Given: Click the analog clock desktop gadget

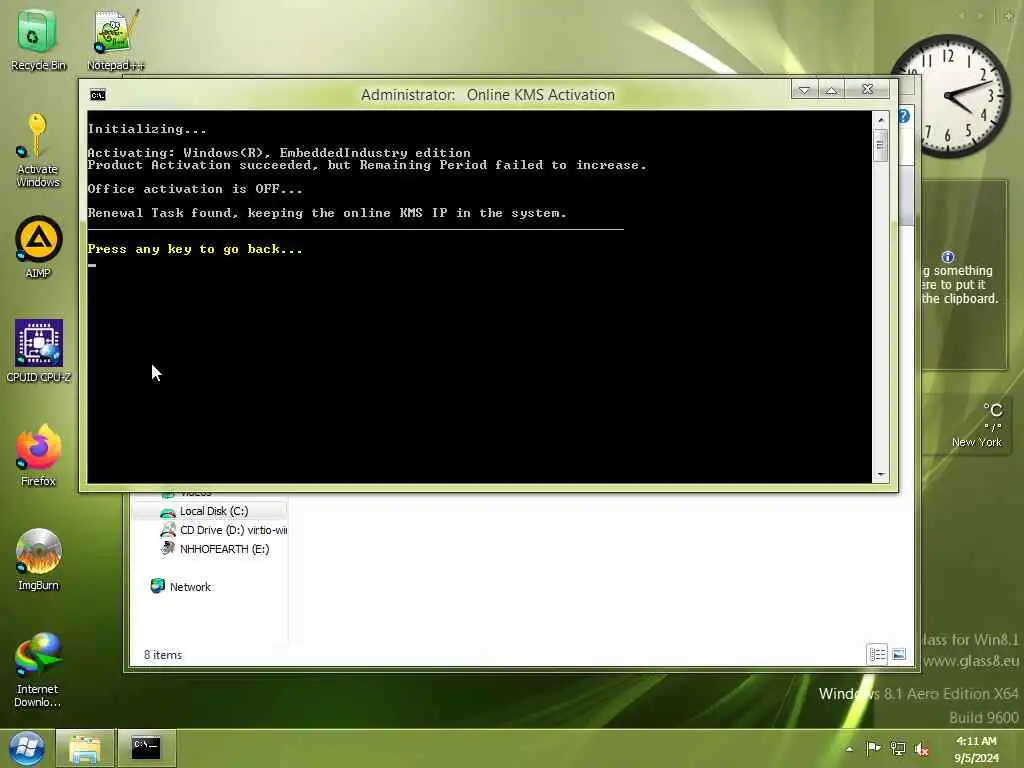Looking at the screenshot, I should click(x=950, y=96).
